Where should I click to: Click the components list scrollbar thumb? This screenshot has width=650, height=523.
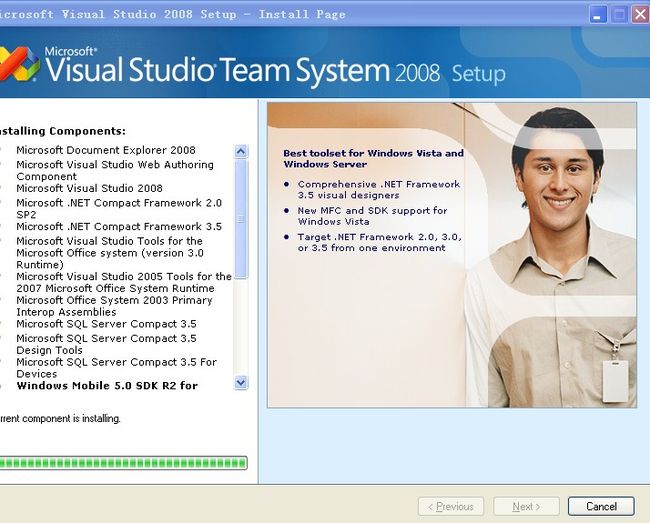pos(241,219)
